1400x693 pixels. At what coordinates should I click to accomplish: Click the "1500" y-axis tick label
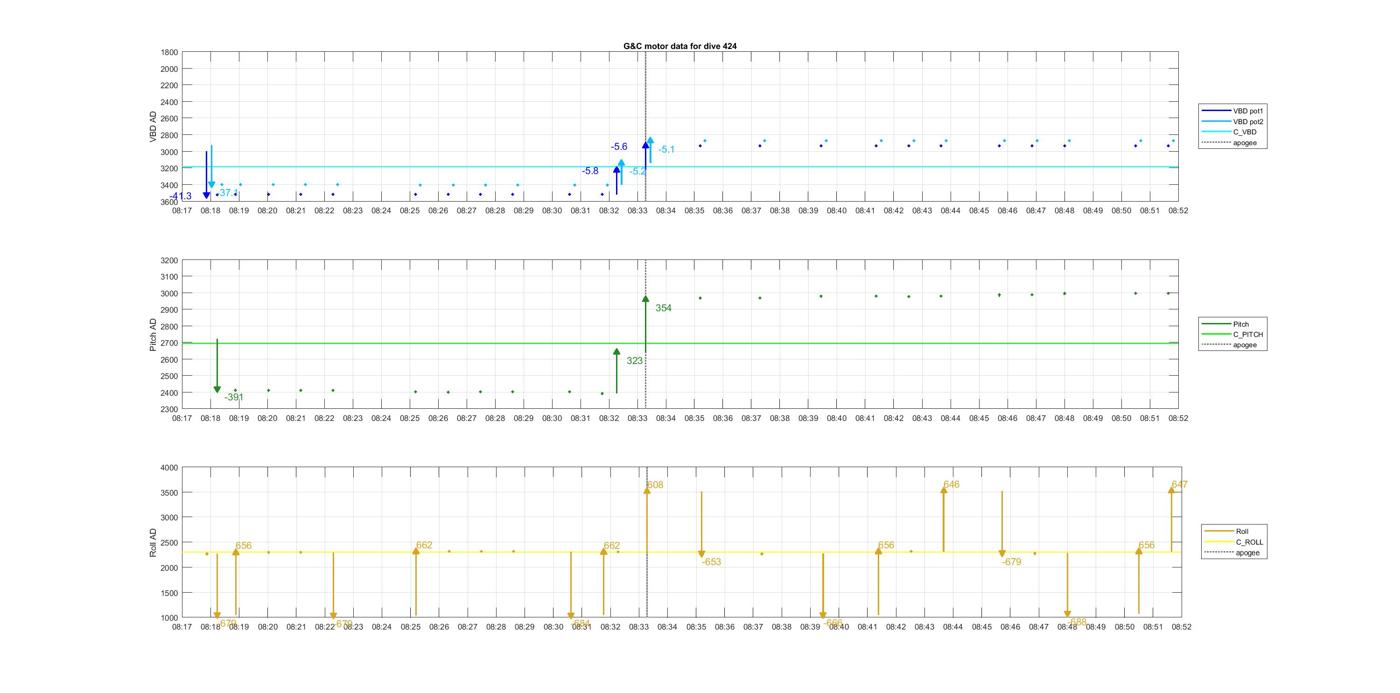point(169,593)
